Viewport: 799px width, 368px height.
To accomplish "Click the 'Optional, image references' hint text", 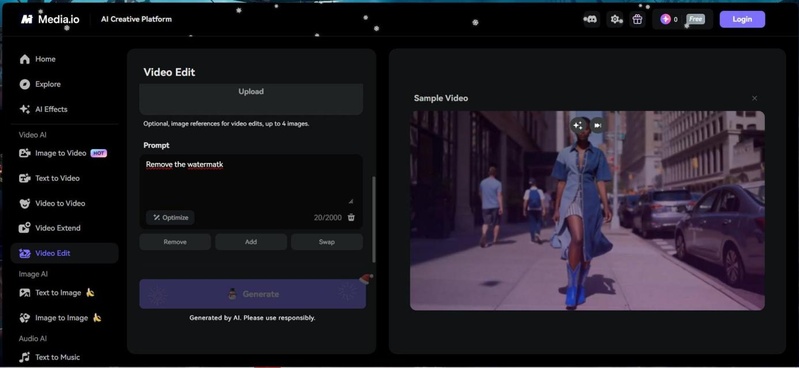I will (226, 123).
